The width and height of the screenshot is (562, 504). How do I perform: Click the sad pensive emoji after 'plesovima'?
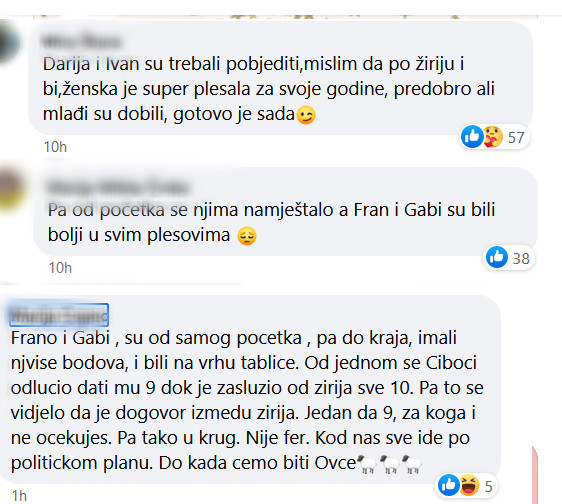coord(247,236)
